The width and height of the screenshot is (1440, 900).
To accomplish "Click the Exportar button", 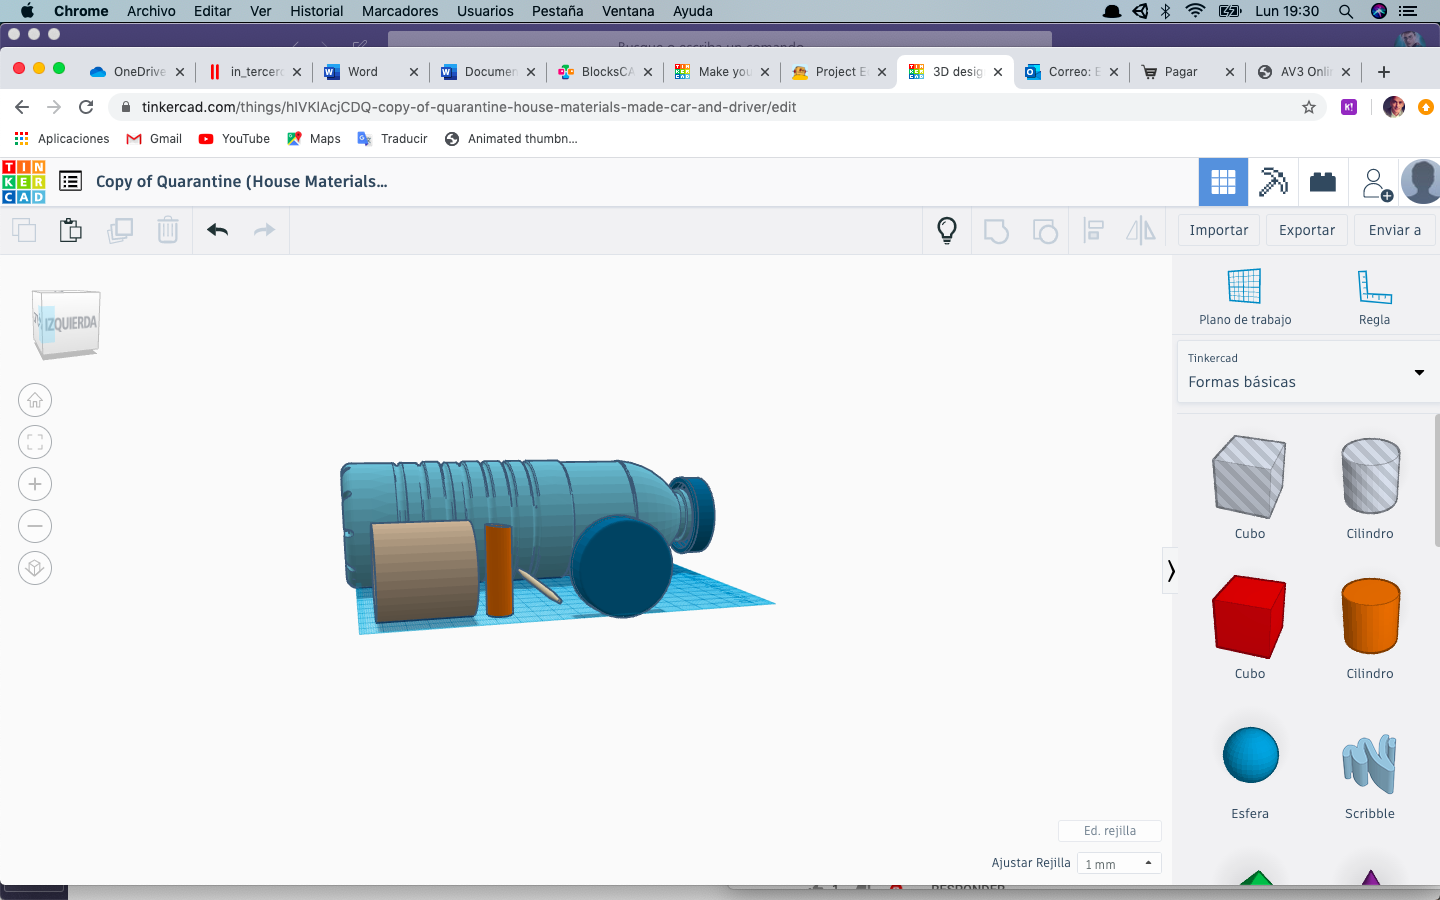I will (1307, 230).
